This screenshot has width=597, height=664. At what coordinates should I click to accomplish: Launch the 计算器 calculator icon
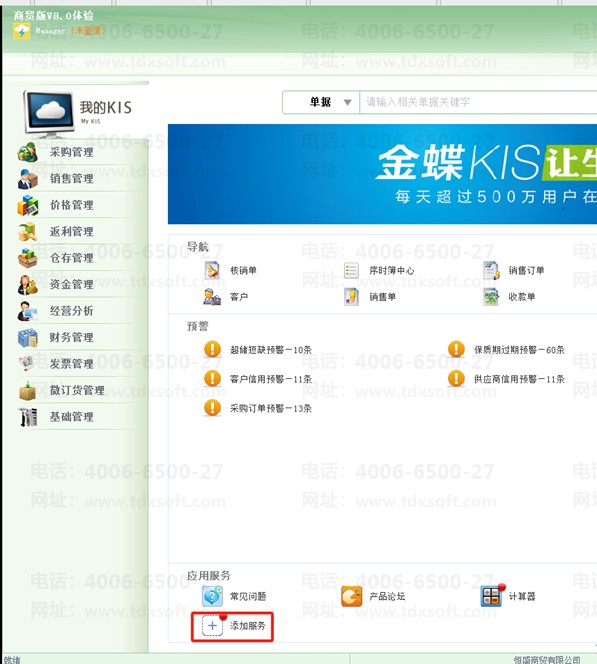(492, 596)
